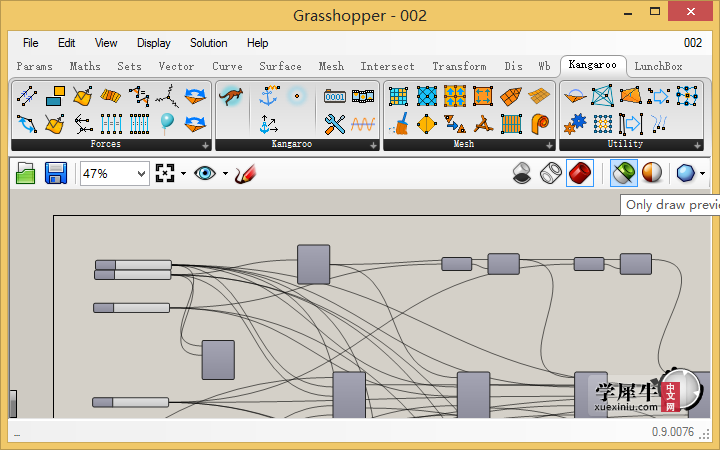Choose the orange mesh with upward arrows icon
720x450 pixels.
[455, 96]
